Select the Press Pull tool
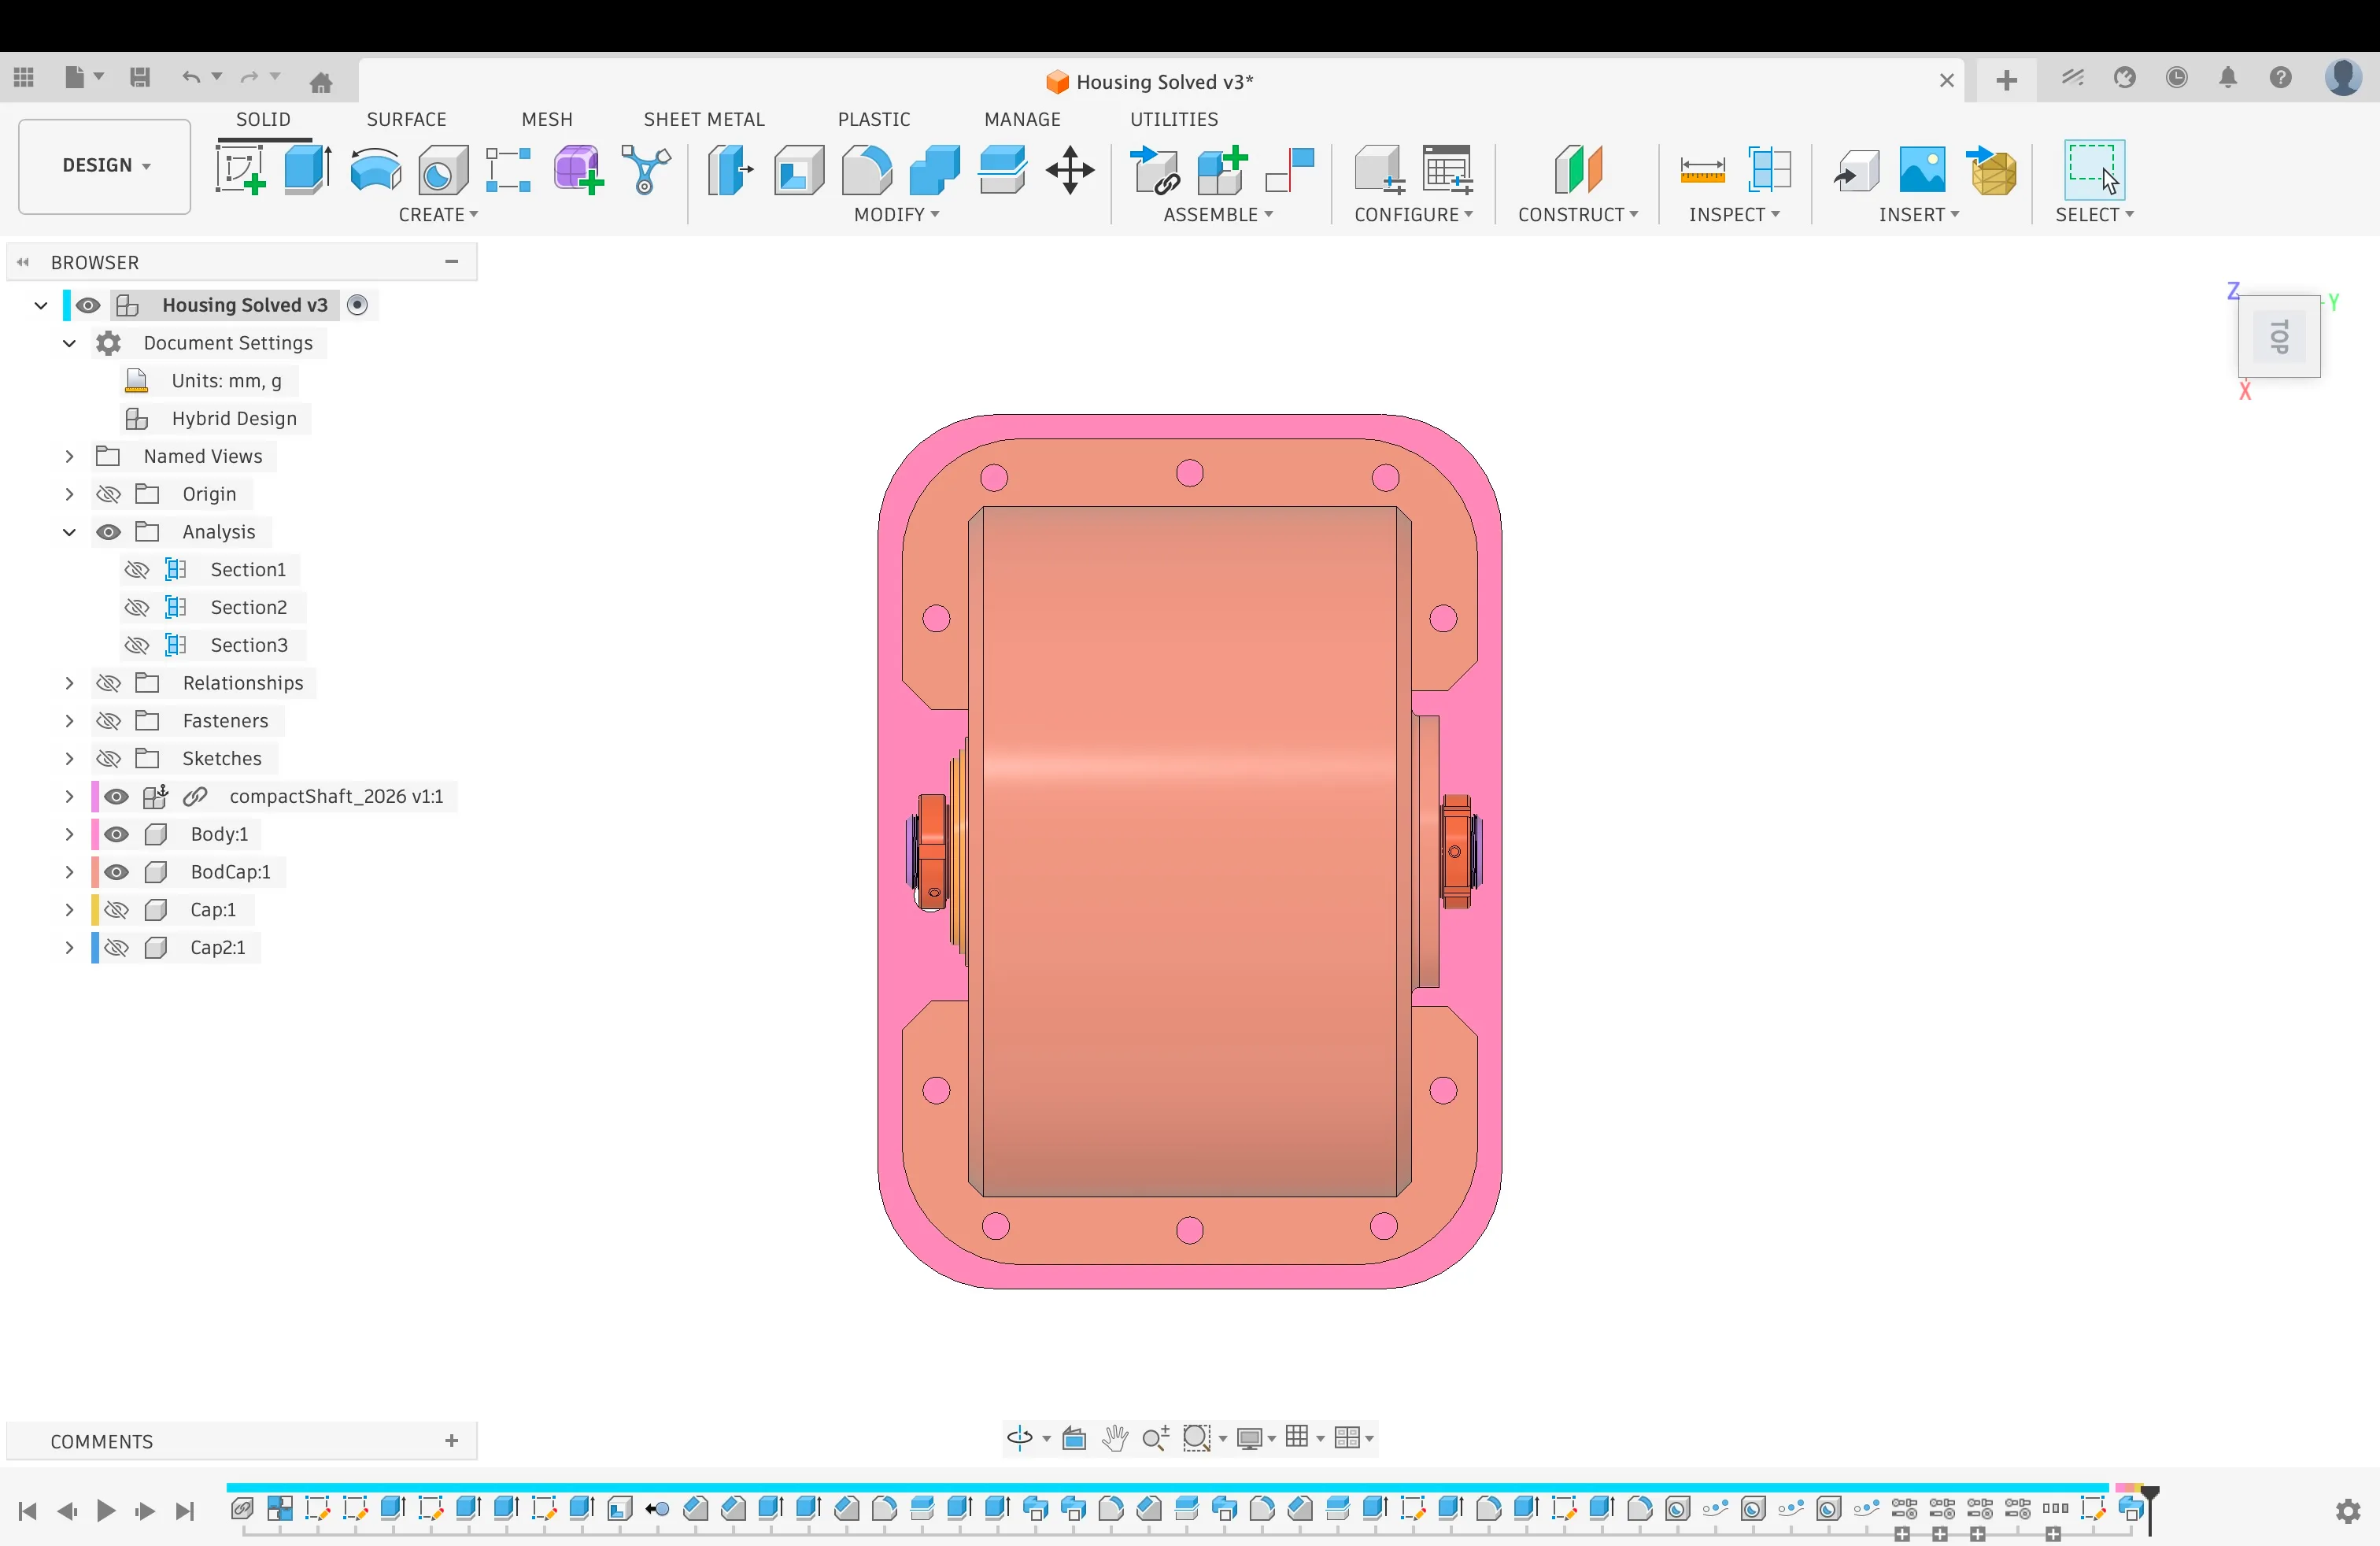 730,169
